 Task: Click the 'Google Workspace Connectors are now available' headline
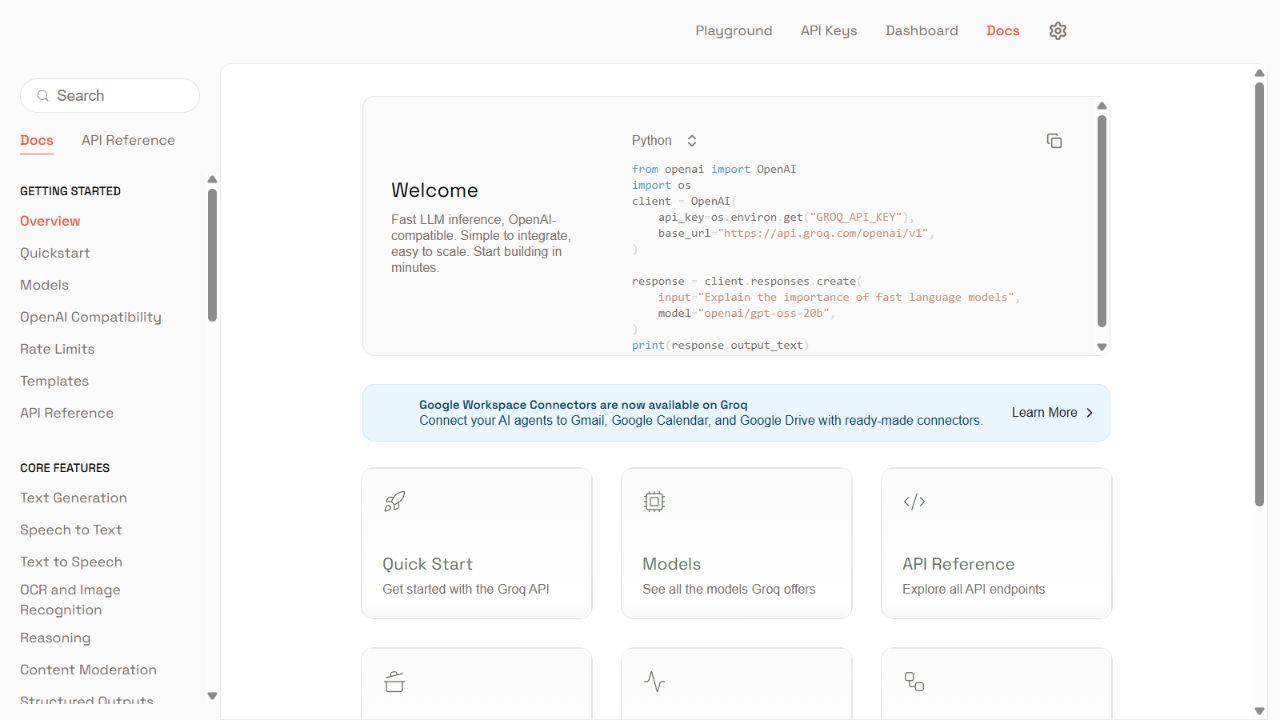click(583, 405)
